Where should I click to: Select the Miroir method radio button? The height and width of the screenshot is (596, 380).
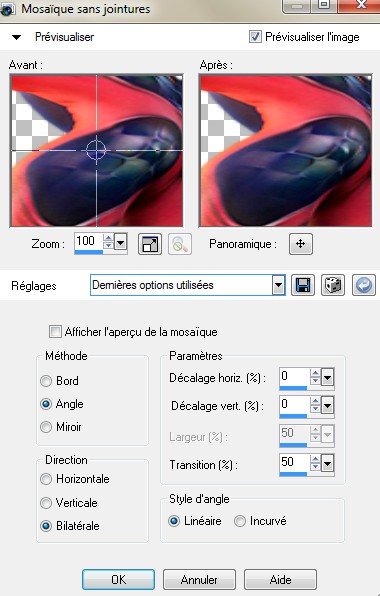tap(46, 427)
